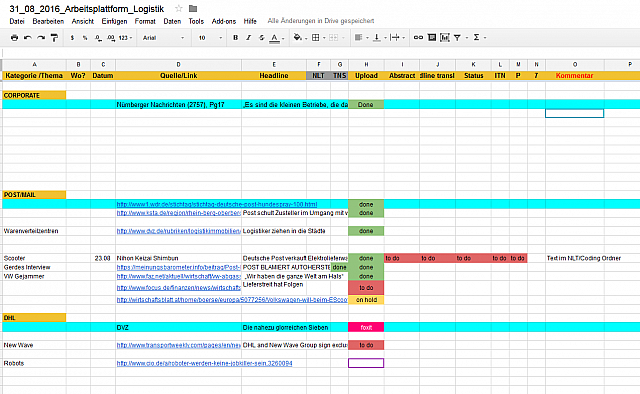Select 'Nihon Keizai Shimbun' cell

(178, 258)
